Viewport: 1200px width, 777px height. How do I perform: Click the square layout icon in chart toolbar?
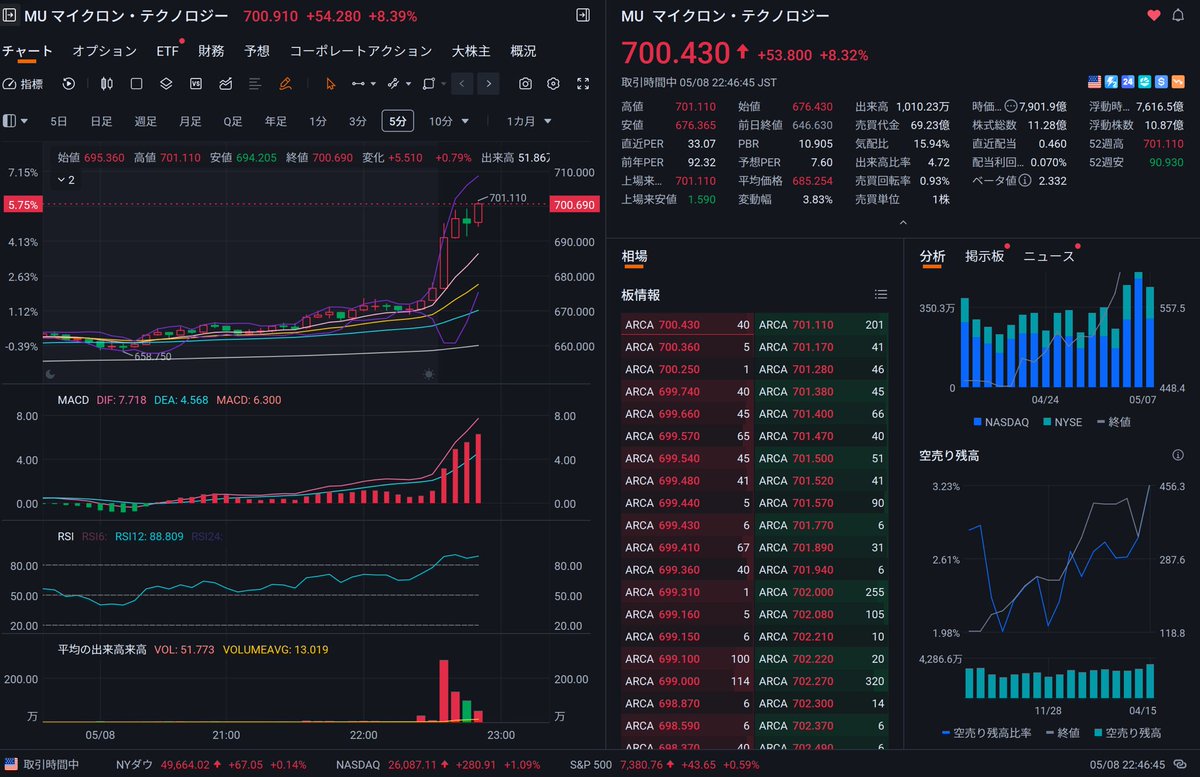(136, 84)
